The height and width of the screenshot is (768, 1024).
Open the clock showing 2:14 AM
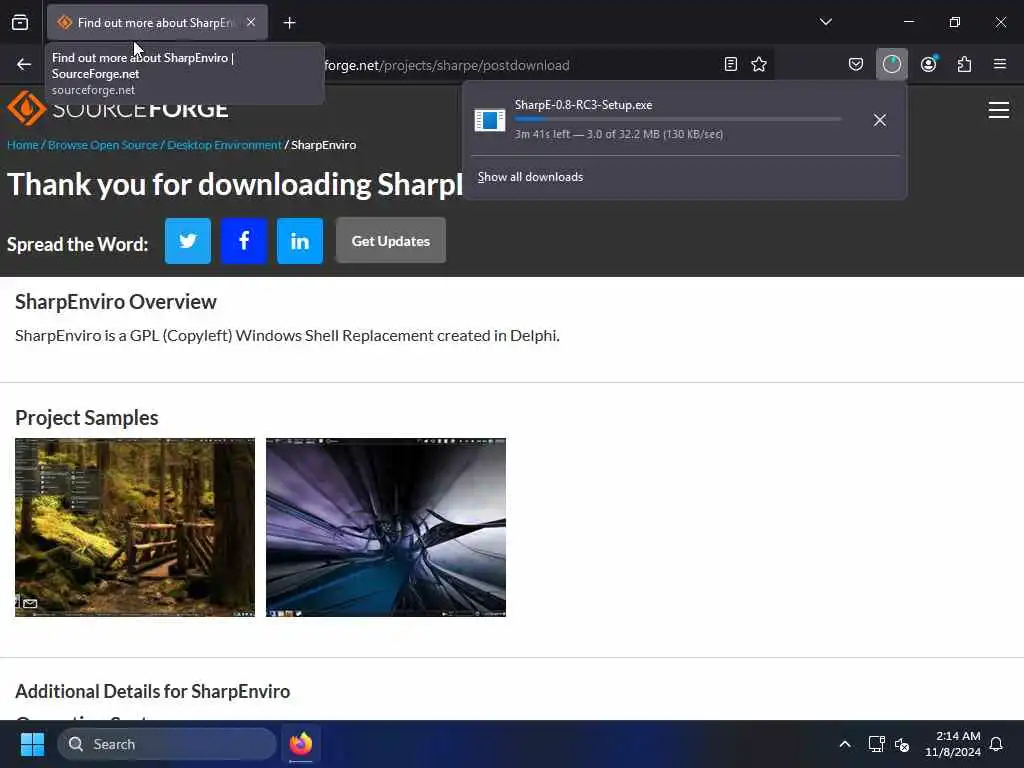tap(953, 744)
